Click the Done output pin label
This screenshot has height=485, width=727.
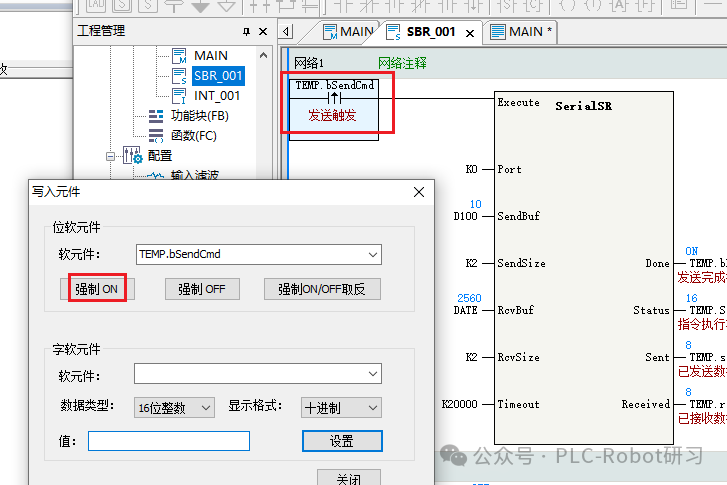tap(657, 264)
